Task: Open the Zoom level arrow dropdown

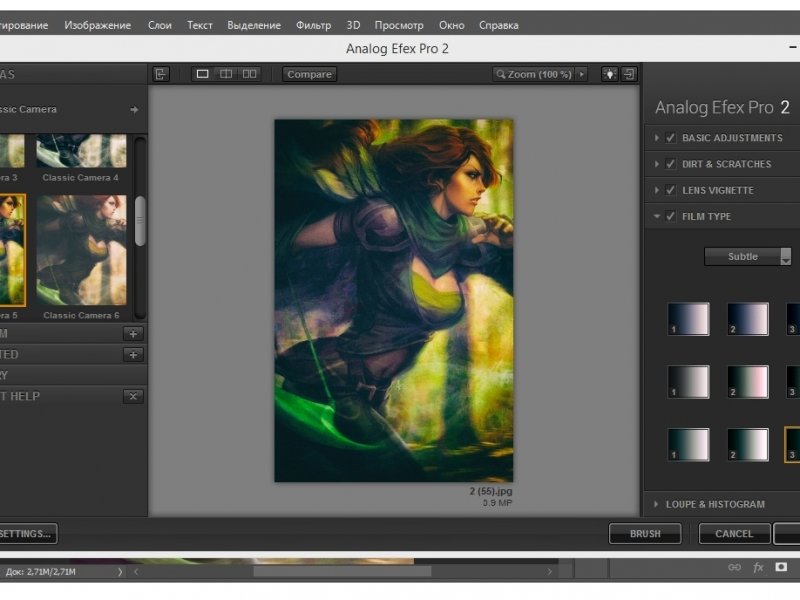Action: 581,74
